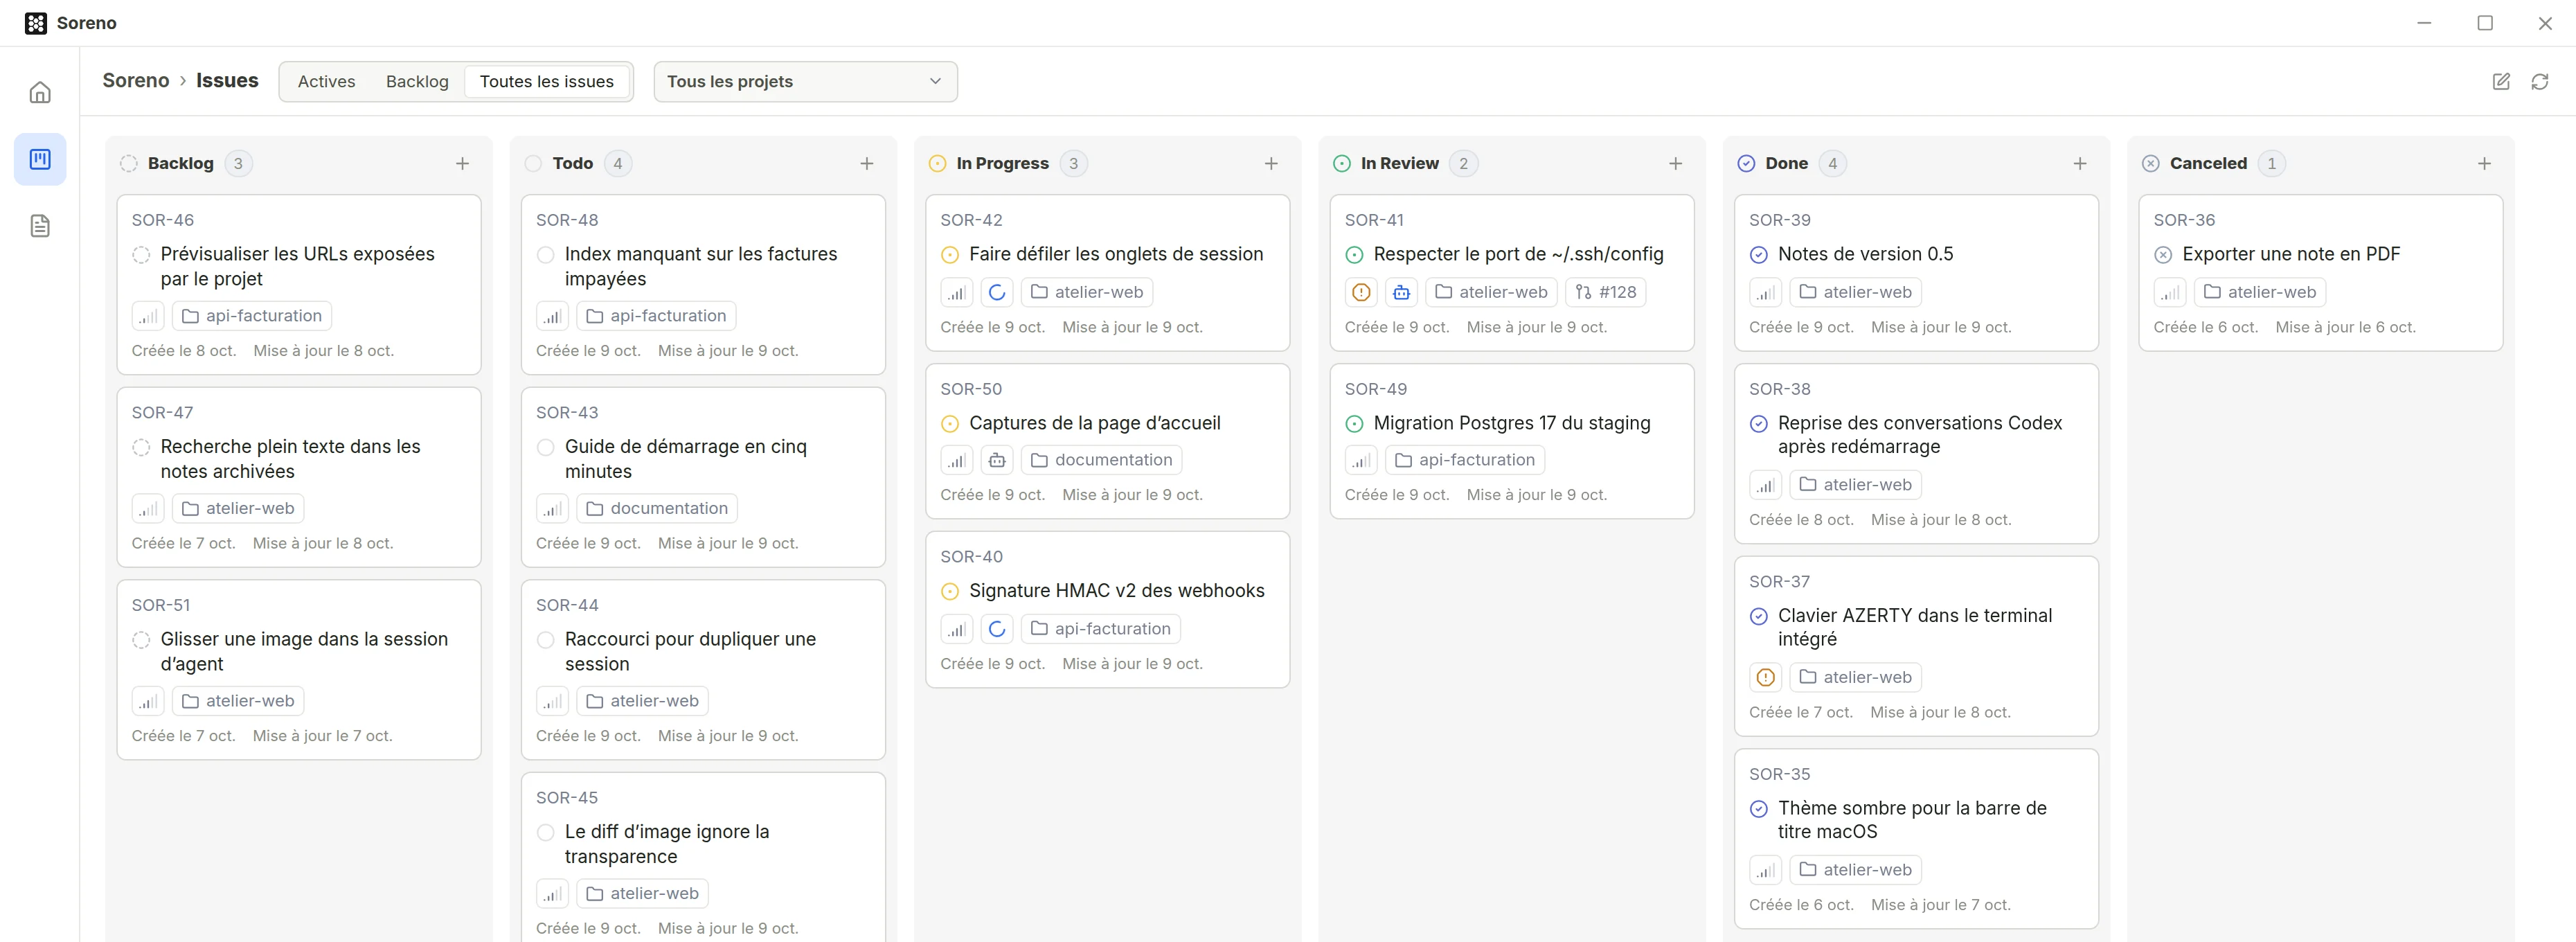
Task: Open the documents icon in sidebar
Action: click(x=40, y=226)
